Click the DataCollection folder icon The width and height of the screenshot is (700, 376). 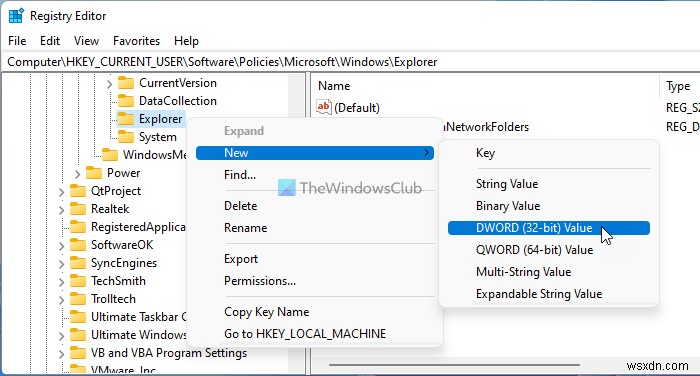126,101
